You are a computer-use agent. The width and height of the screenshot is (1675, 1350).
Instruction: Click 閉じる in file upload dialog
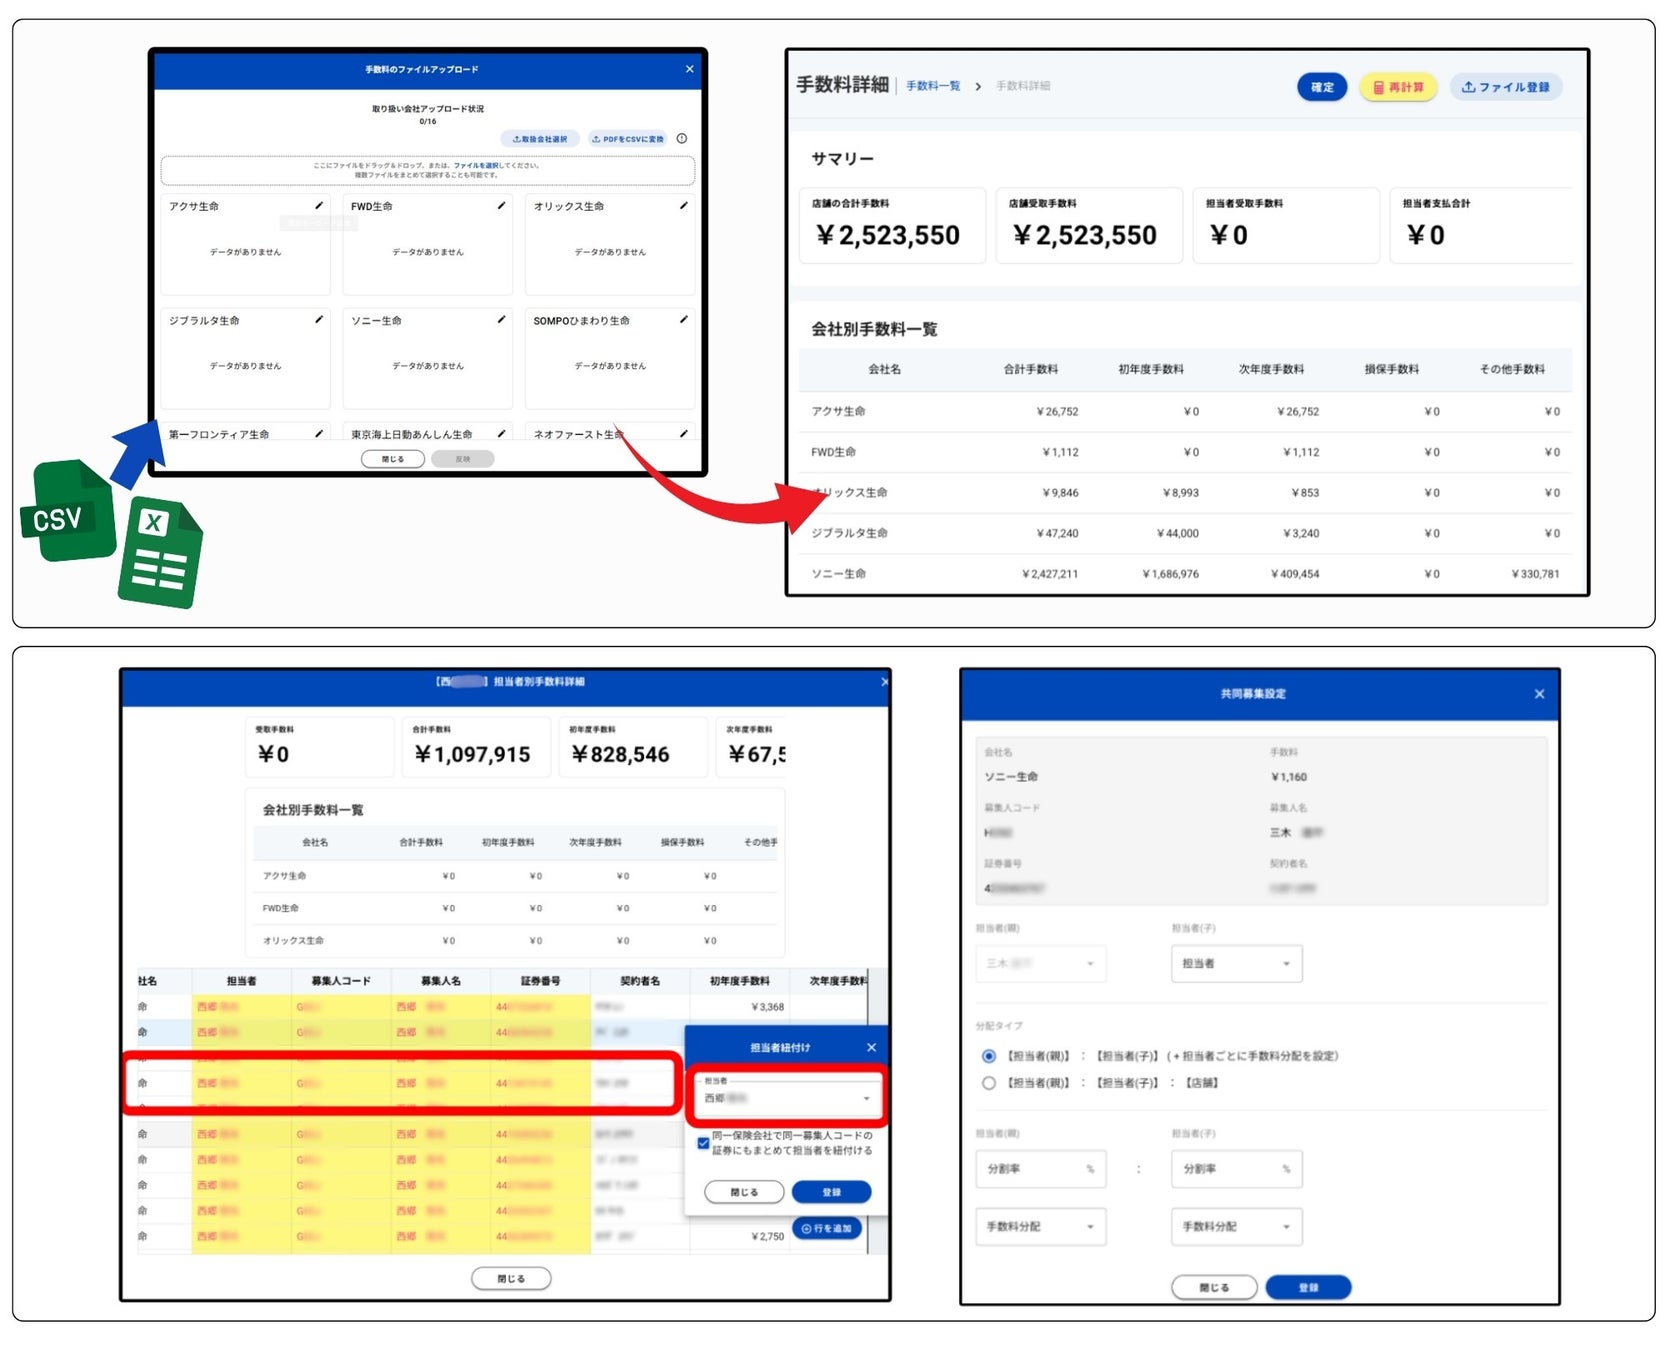point(393,459)
